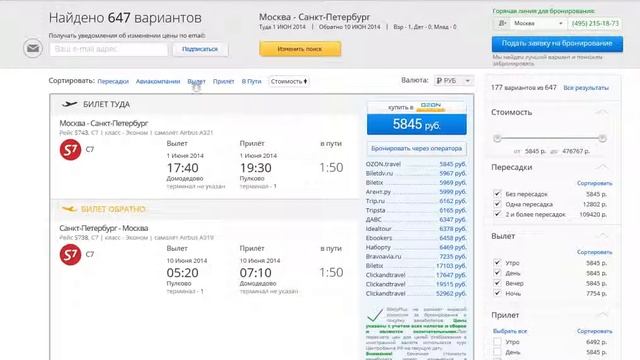The height and width of the screenshot is (360, 640).
Task: Collapse the Стоимость filter section
Action: [602, 112]
